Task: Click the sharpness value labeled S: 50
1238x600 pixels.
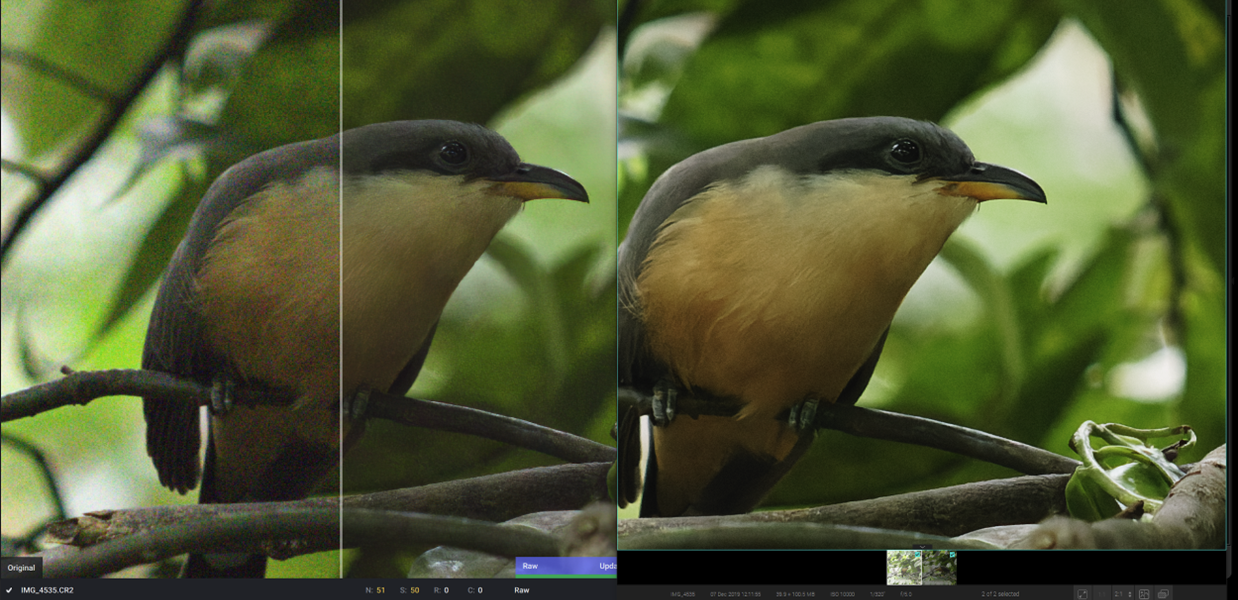Action: coord(409,590)
